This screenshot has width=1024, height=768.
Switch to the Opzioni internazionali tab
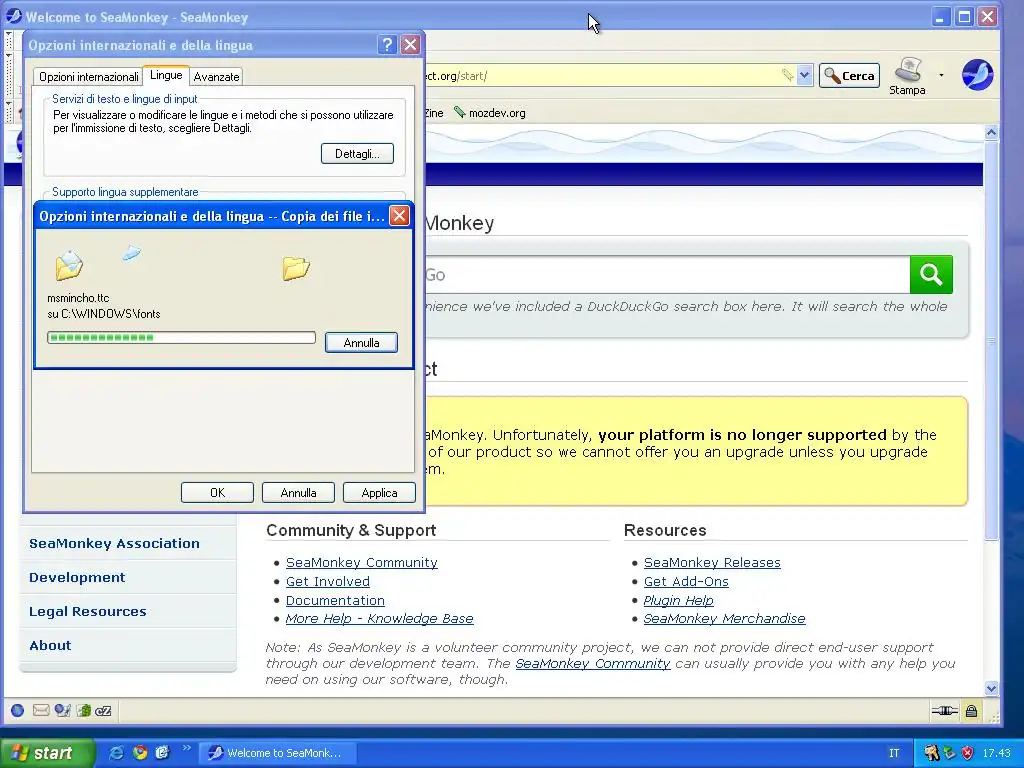pos(88,76)
